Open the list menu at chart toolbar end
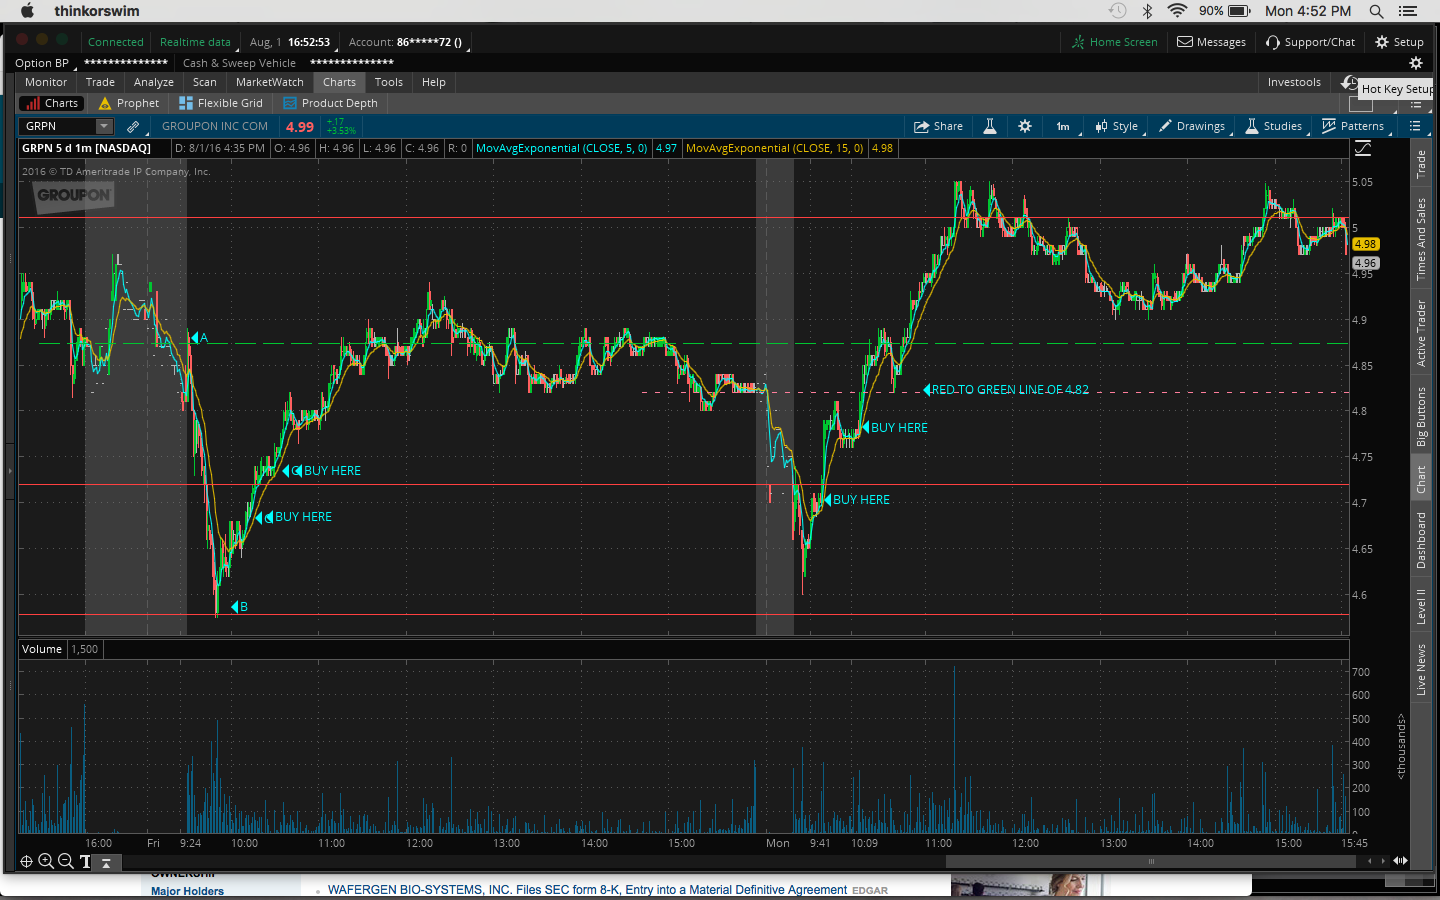The height and width of the screenshot is (900, 1440). pyautogui.click(x=1415, y=126)
